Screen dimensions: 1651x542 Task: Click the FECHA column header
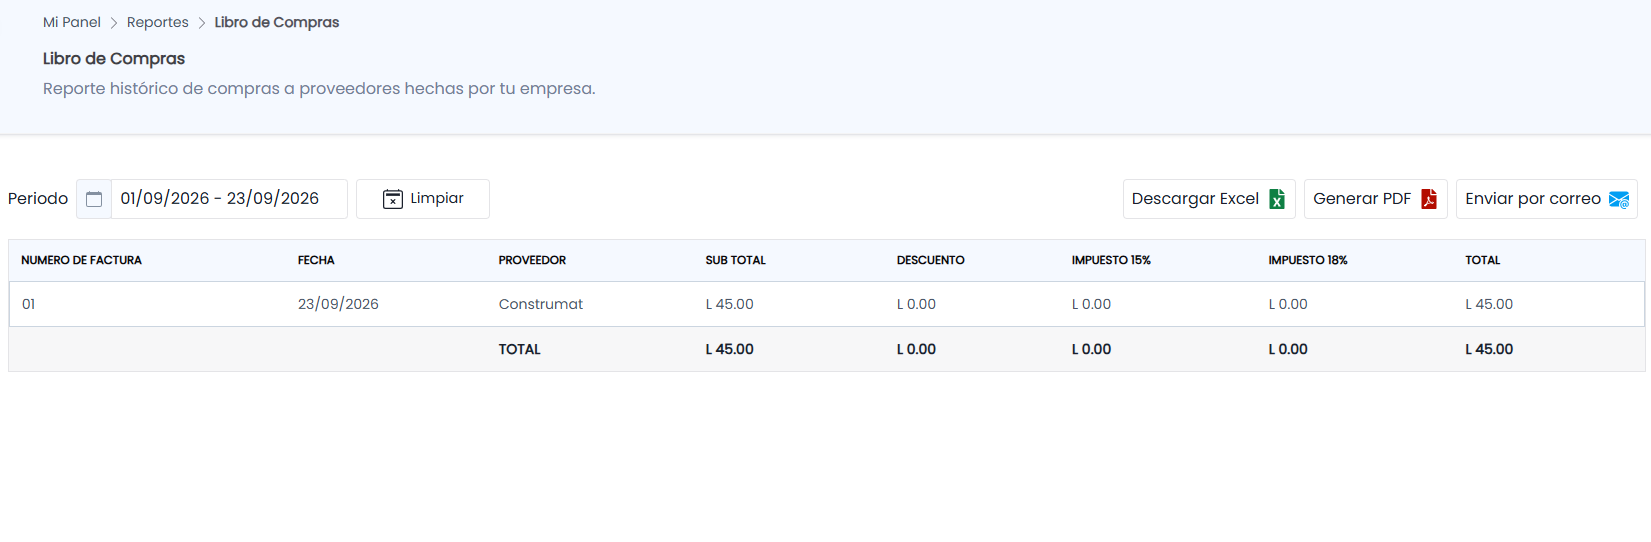[x=316, y=260]
